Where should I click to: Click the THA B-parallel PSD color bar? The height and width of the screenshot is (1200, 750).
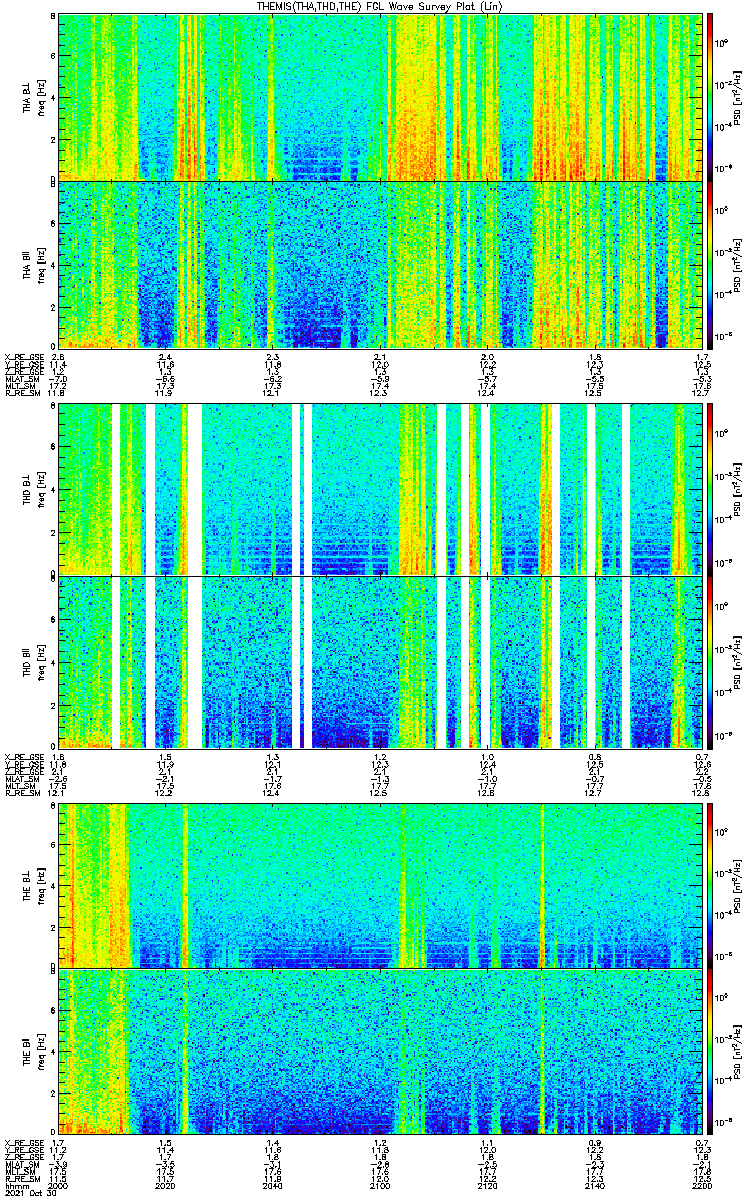[711, 264]
